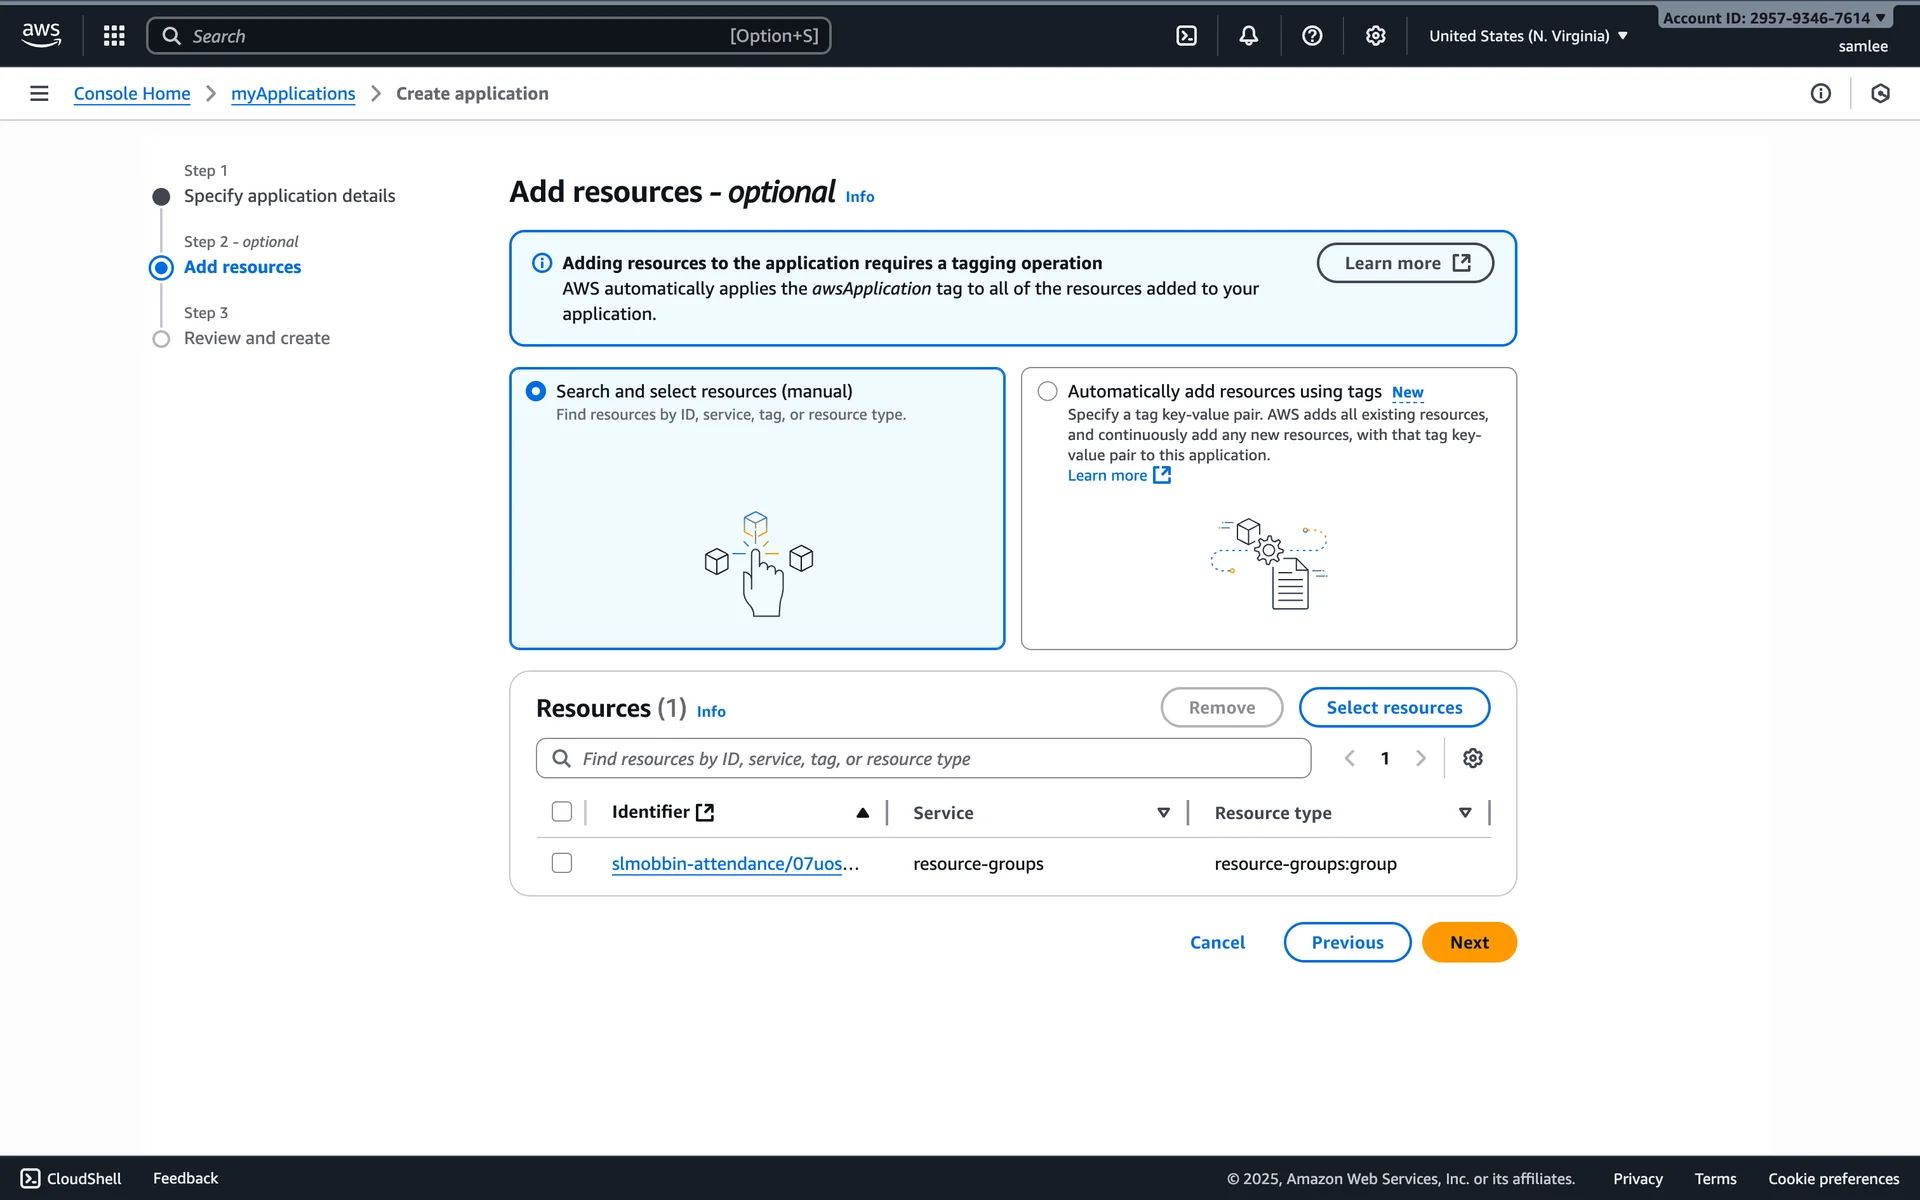1920x1200 pixels.
Task: Go to the Console Home breadcrumb
Action: pos(132,93)
